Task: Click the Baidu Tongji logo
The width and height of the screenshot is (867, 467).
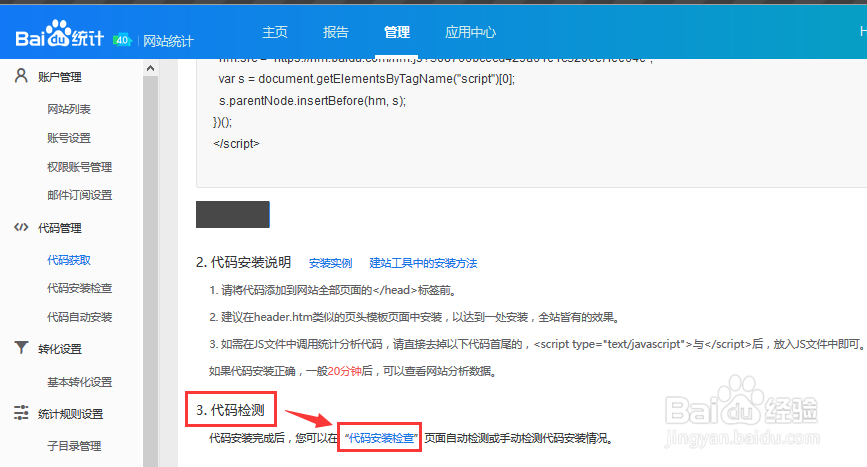Action: point(60,38)
